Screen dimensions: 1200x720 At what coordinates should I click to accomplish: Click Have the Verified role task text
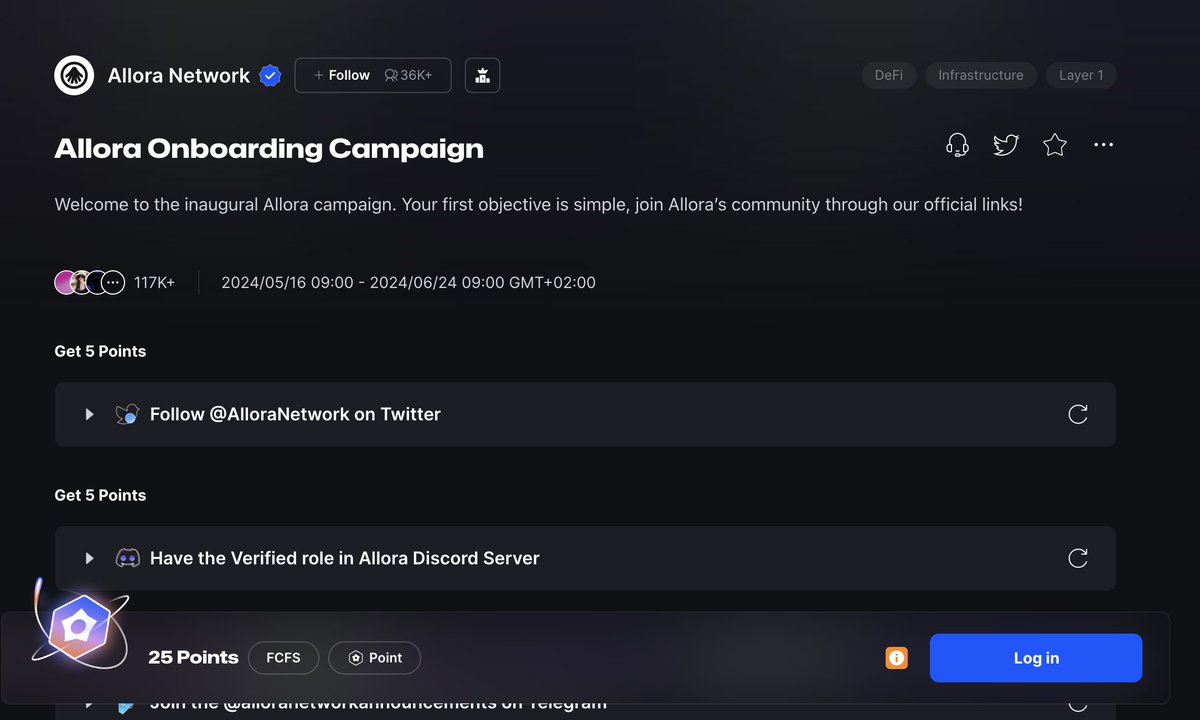point(345,558)
